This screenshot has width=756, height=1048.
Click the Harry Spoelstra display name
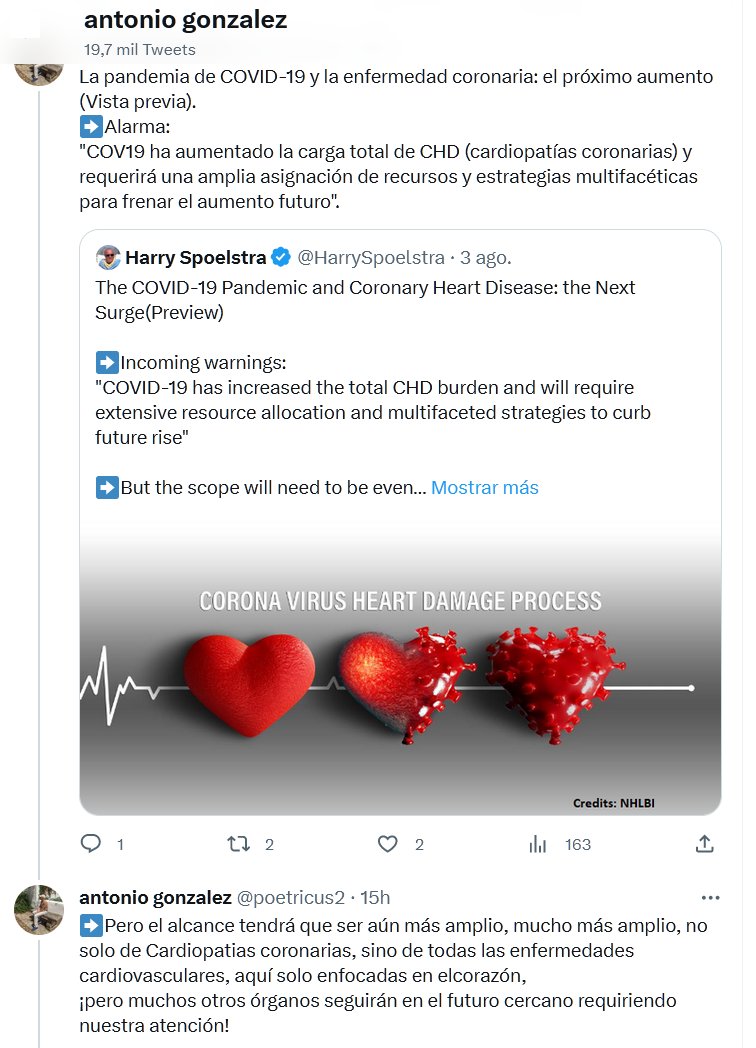(x=196, y=257)
